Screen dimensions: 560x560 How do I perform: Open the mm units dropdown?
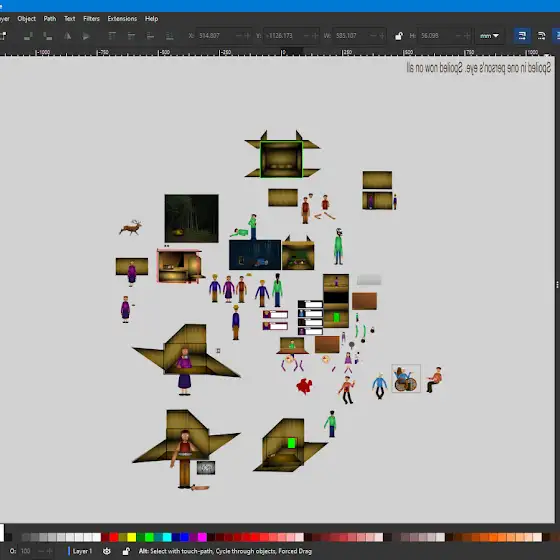[489, 36]
